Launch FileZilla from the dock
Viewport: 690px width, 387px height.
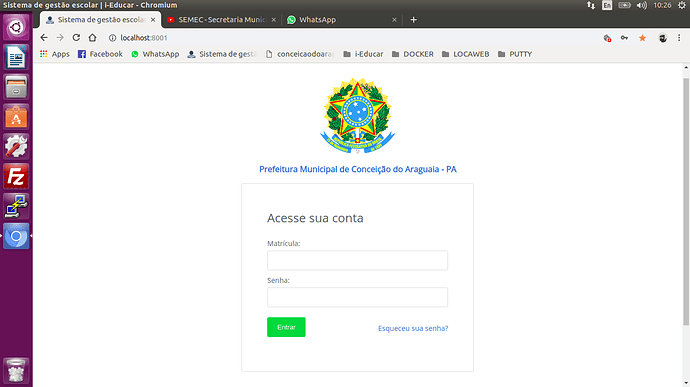(16, 177)
